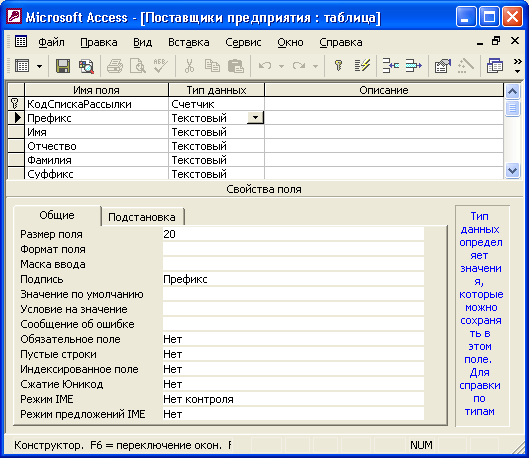Click the File Search toolbar icon
529x458 pixels.
[86, 66]
